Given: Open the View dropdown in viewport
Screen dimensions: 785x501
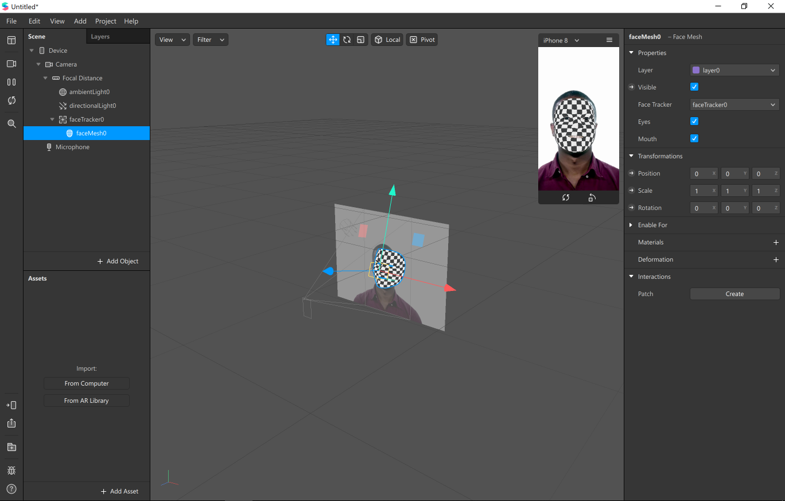Looking at the screenshot, I should tap(172, 40).
